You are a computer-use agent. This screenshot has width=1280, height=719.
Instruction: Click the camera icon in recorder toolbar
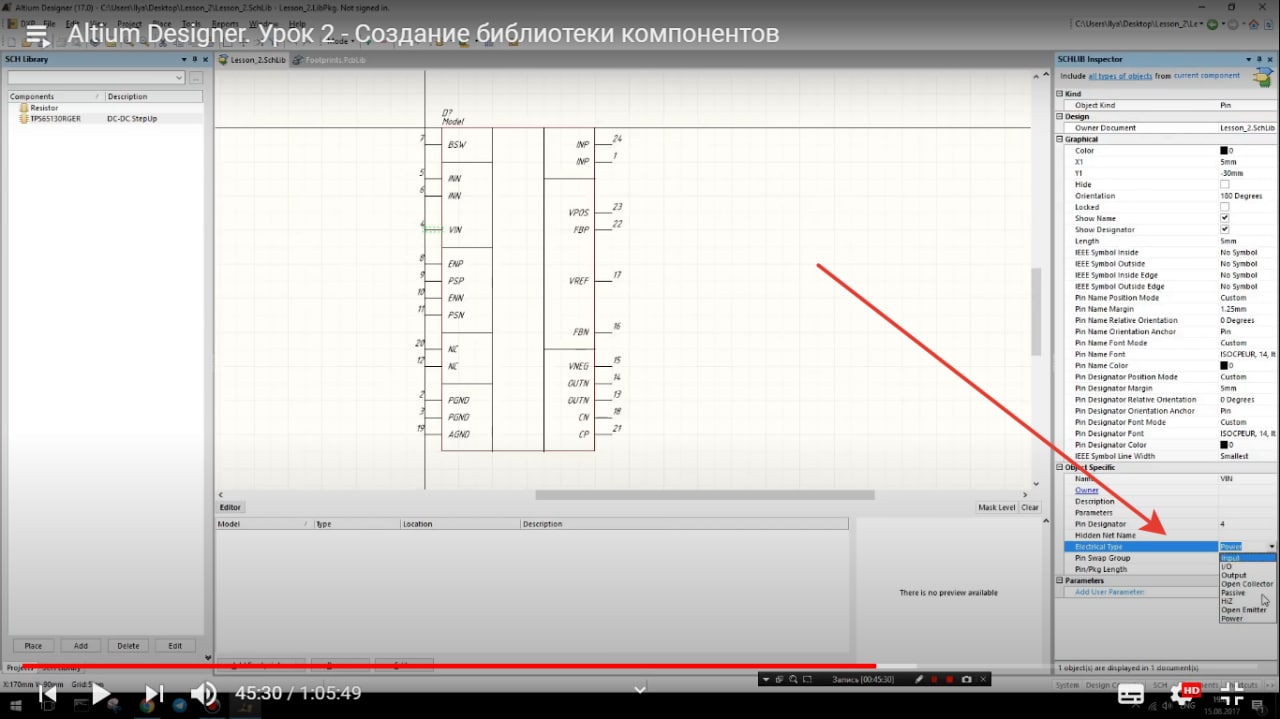pos(966,679)
